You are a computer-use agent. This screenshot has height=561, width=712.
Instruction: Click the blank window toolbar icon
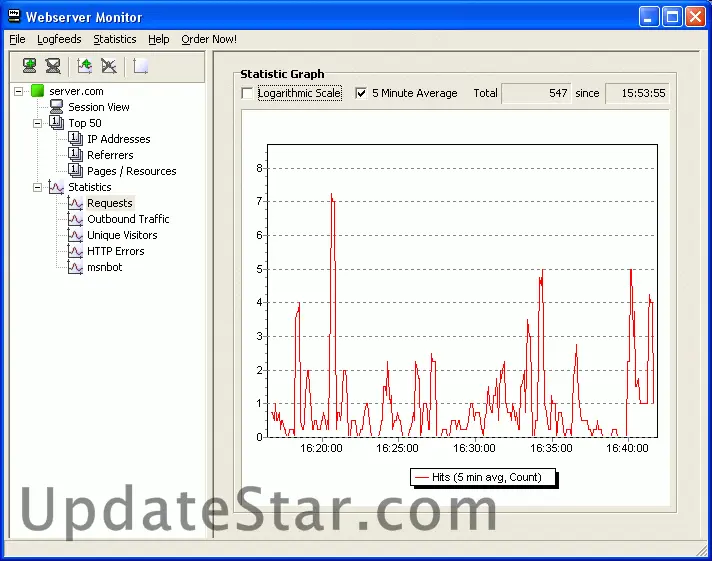tap(140, 66)
